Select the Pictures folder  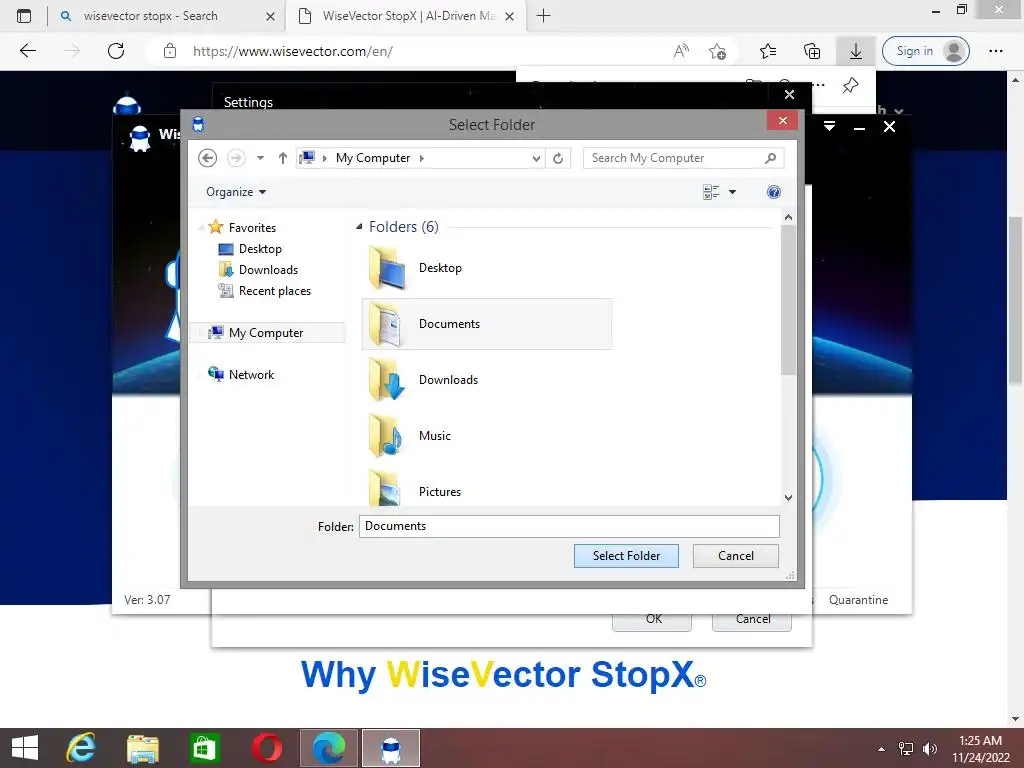point(487,490)
